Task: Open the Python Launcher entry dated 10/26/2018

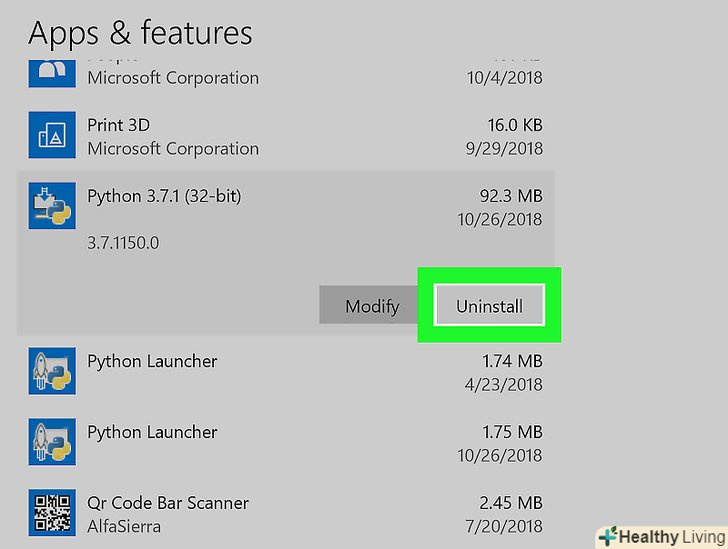Action: click(152, 432)
